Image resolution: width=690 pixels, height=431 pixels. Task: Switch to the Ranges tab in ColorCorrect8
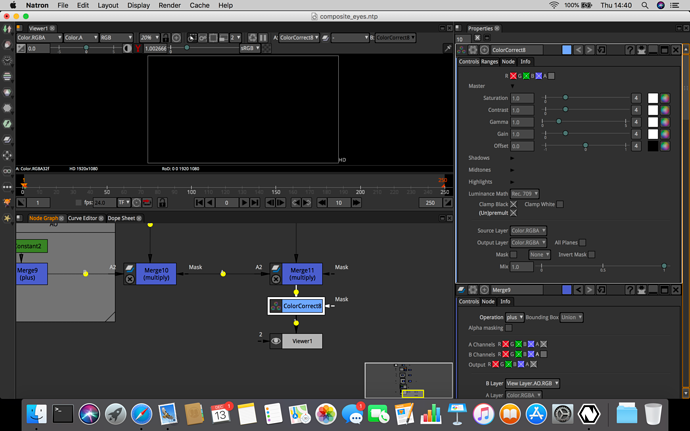[x=489, y=62]
